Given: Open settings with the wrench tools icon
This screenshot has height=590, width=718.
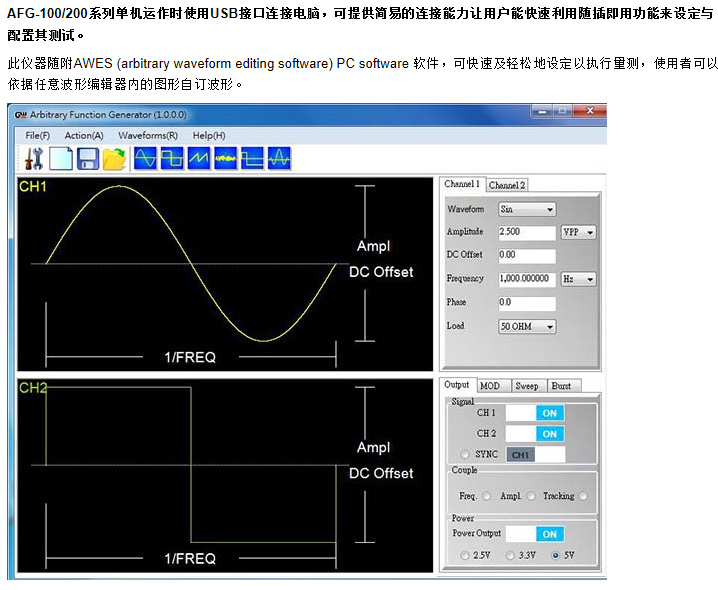Looking at the screenshot, I should click(34, 158).
